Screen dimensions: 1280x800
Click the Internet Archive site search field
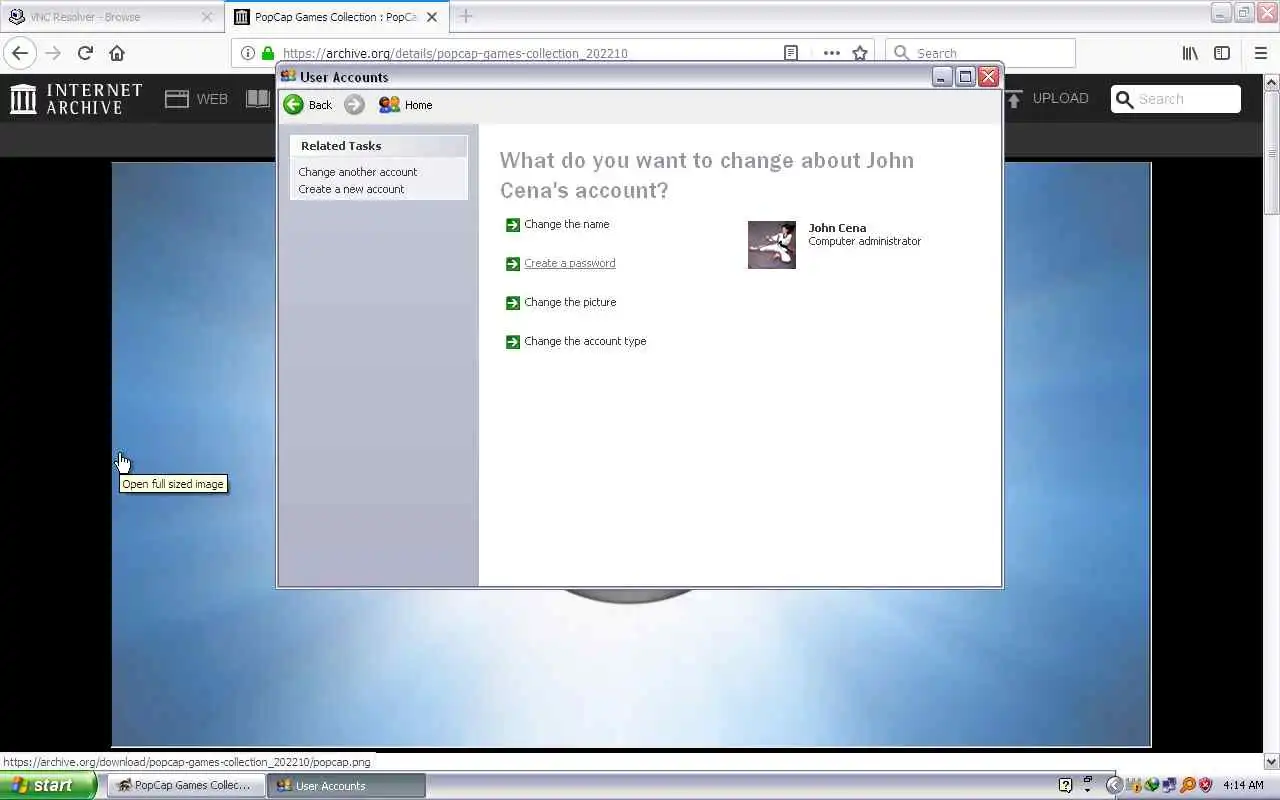pyautogui.click(x=1176, y=99)
